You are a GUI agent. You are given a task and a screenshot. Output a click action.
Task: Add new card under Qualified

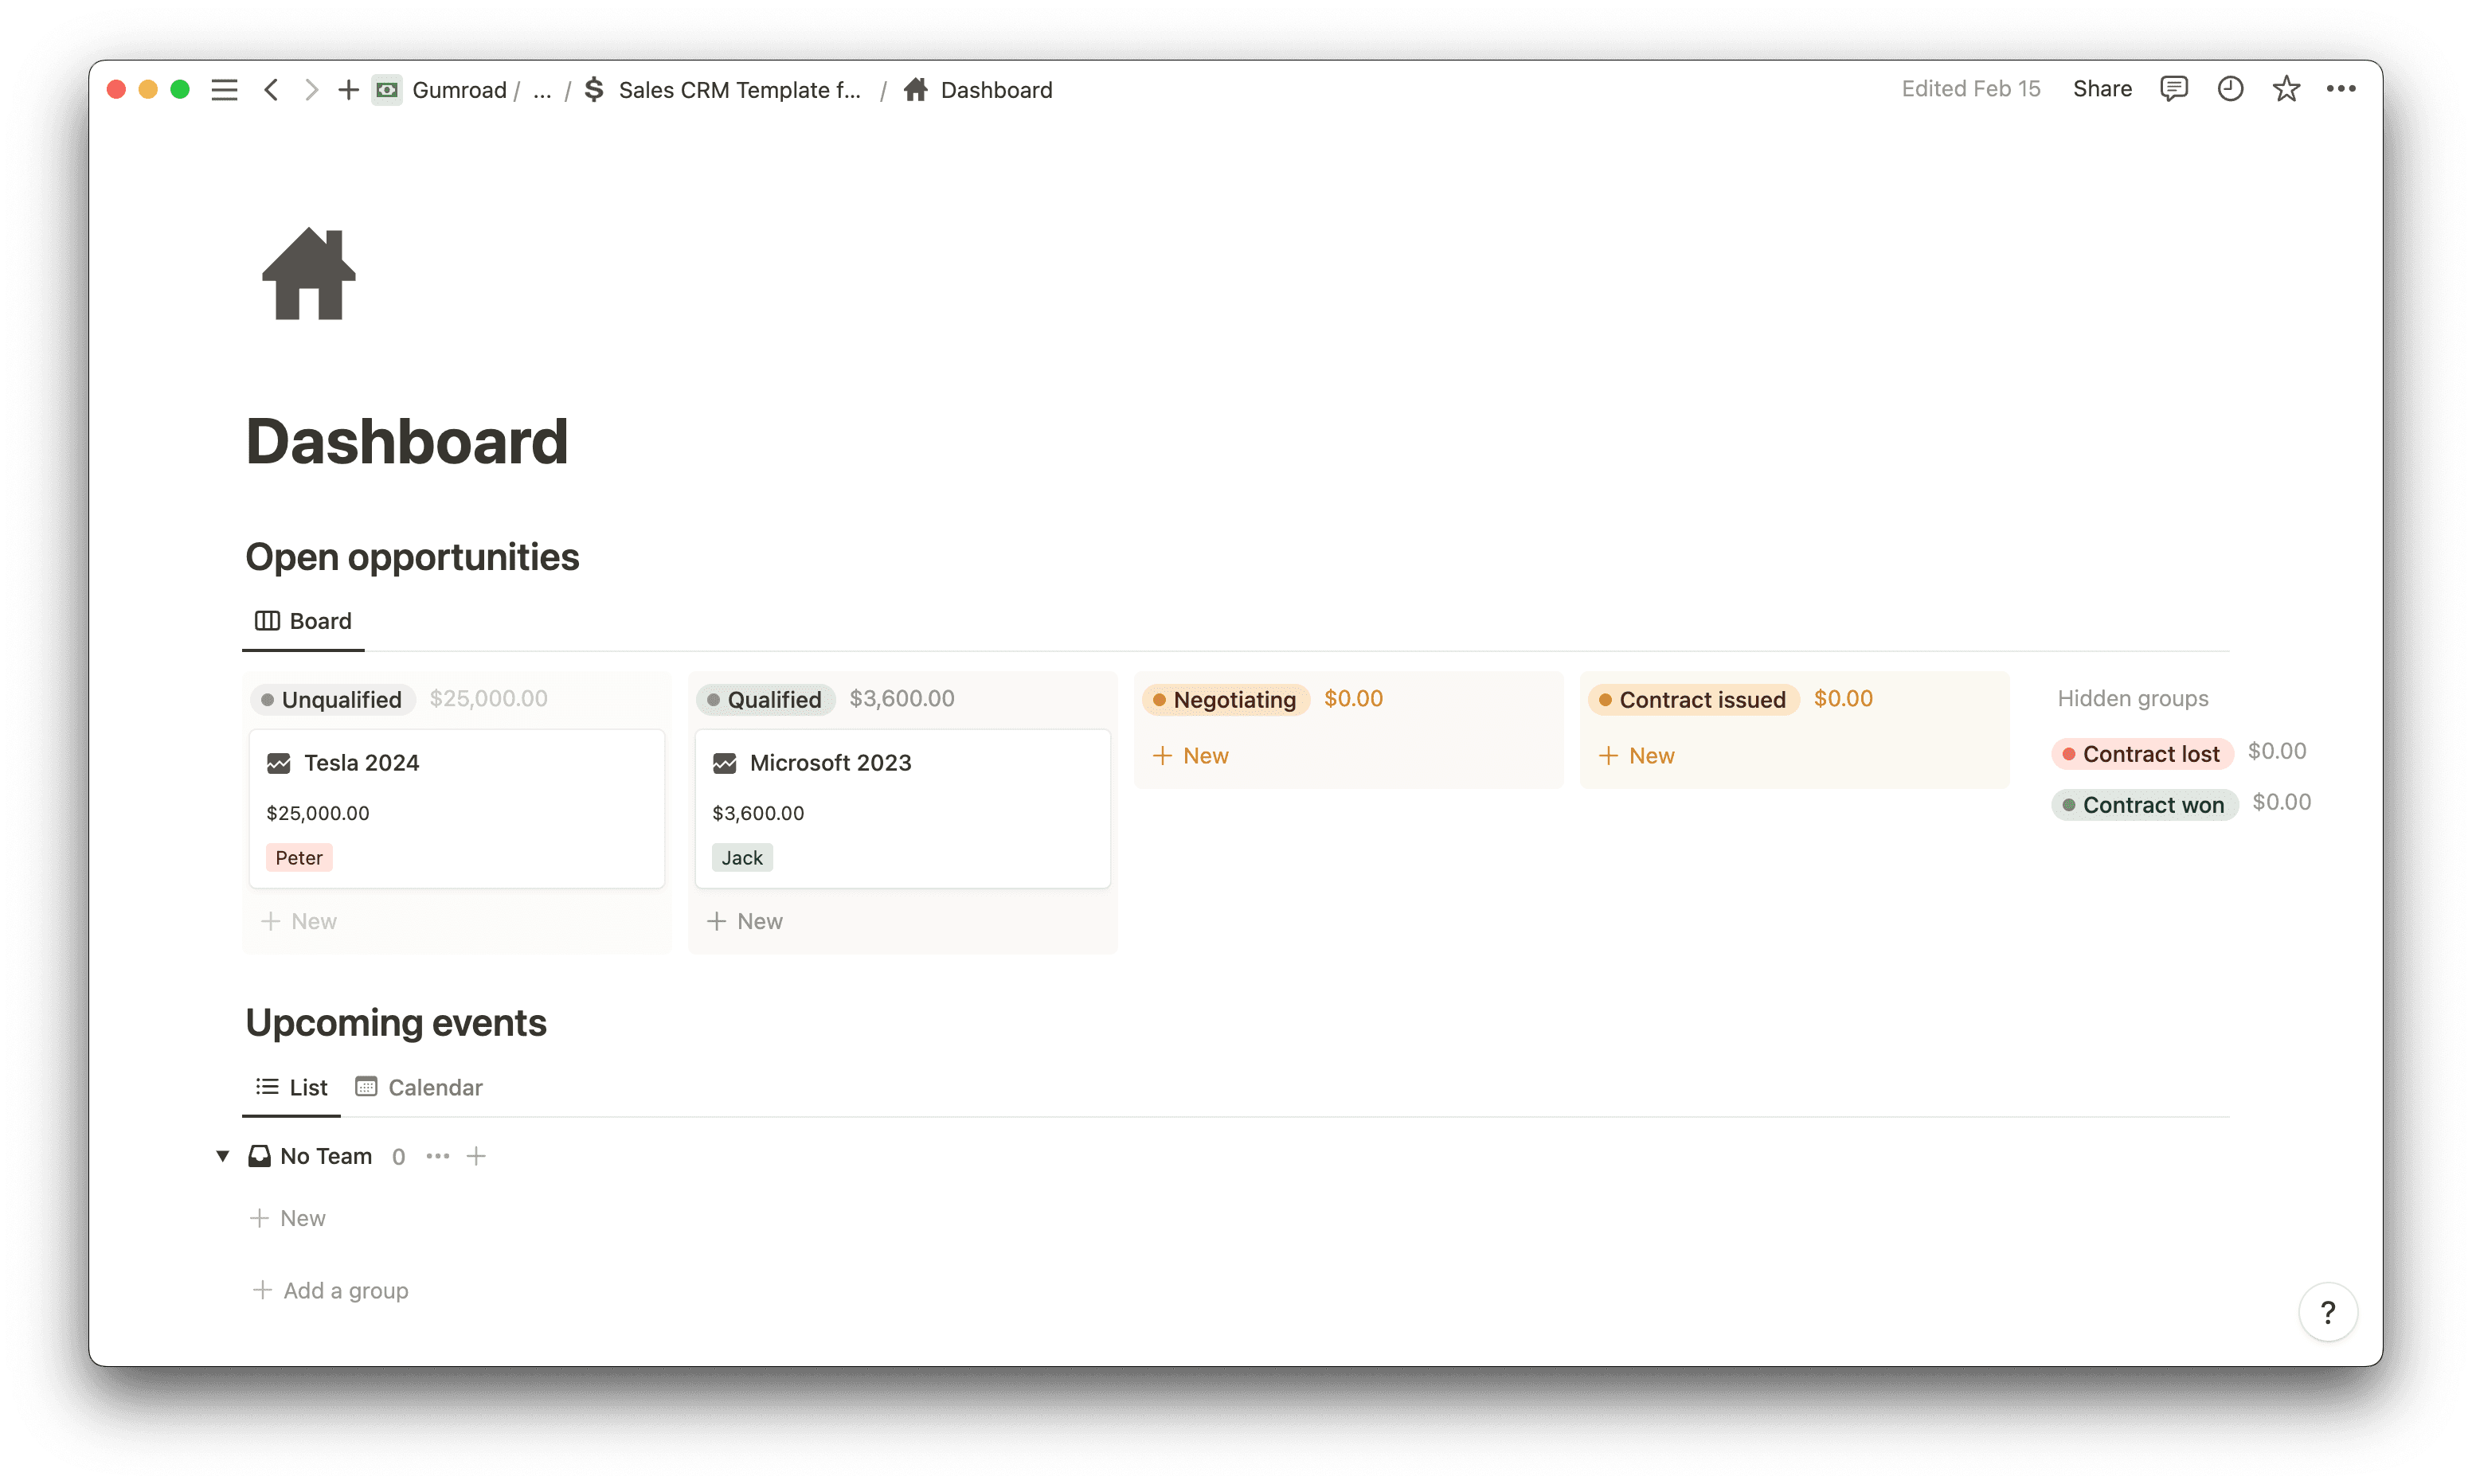click(745, 921)
